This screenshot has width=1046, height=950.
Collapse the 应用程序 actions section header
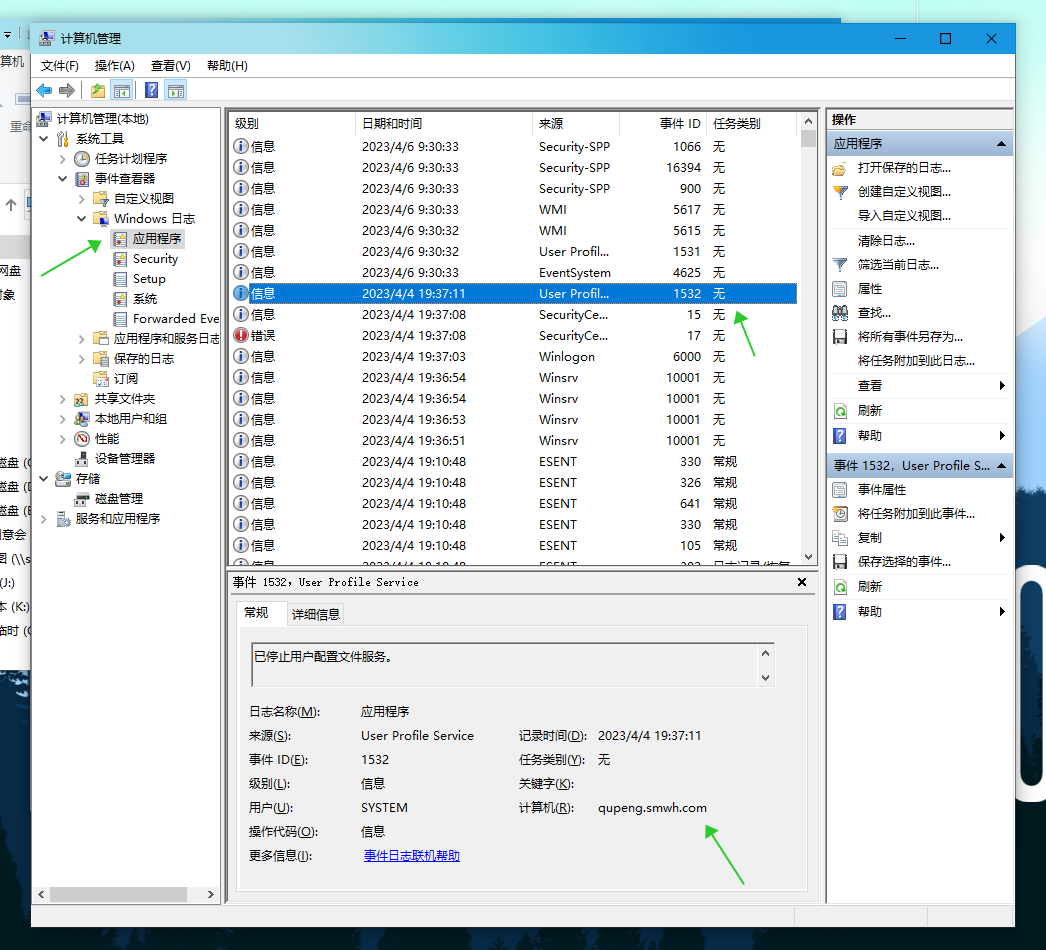coord(1000,144)
